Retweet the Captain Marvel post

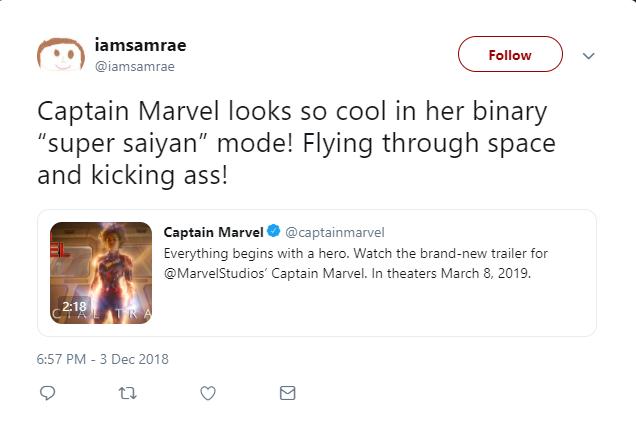(x=127, y=394)
